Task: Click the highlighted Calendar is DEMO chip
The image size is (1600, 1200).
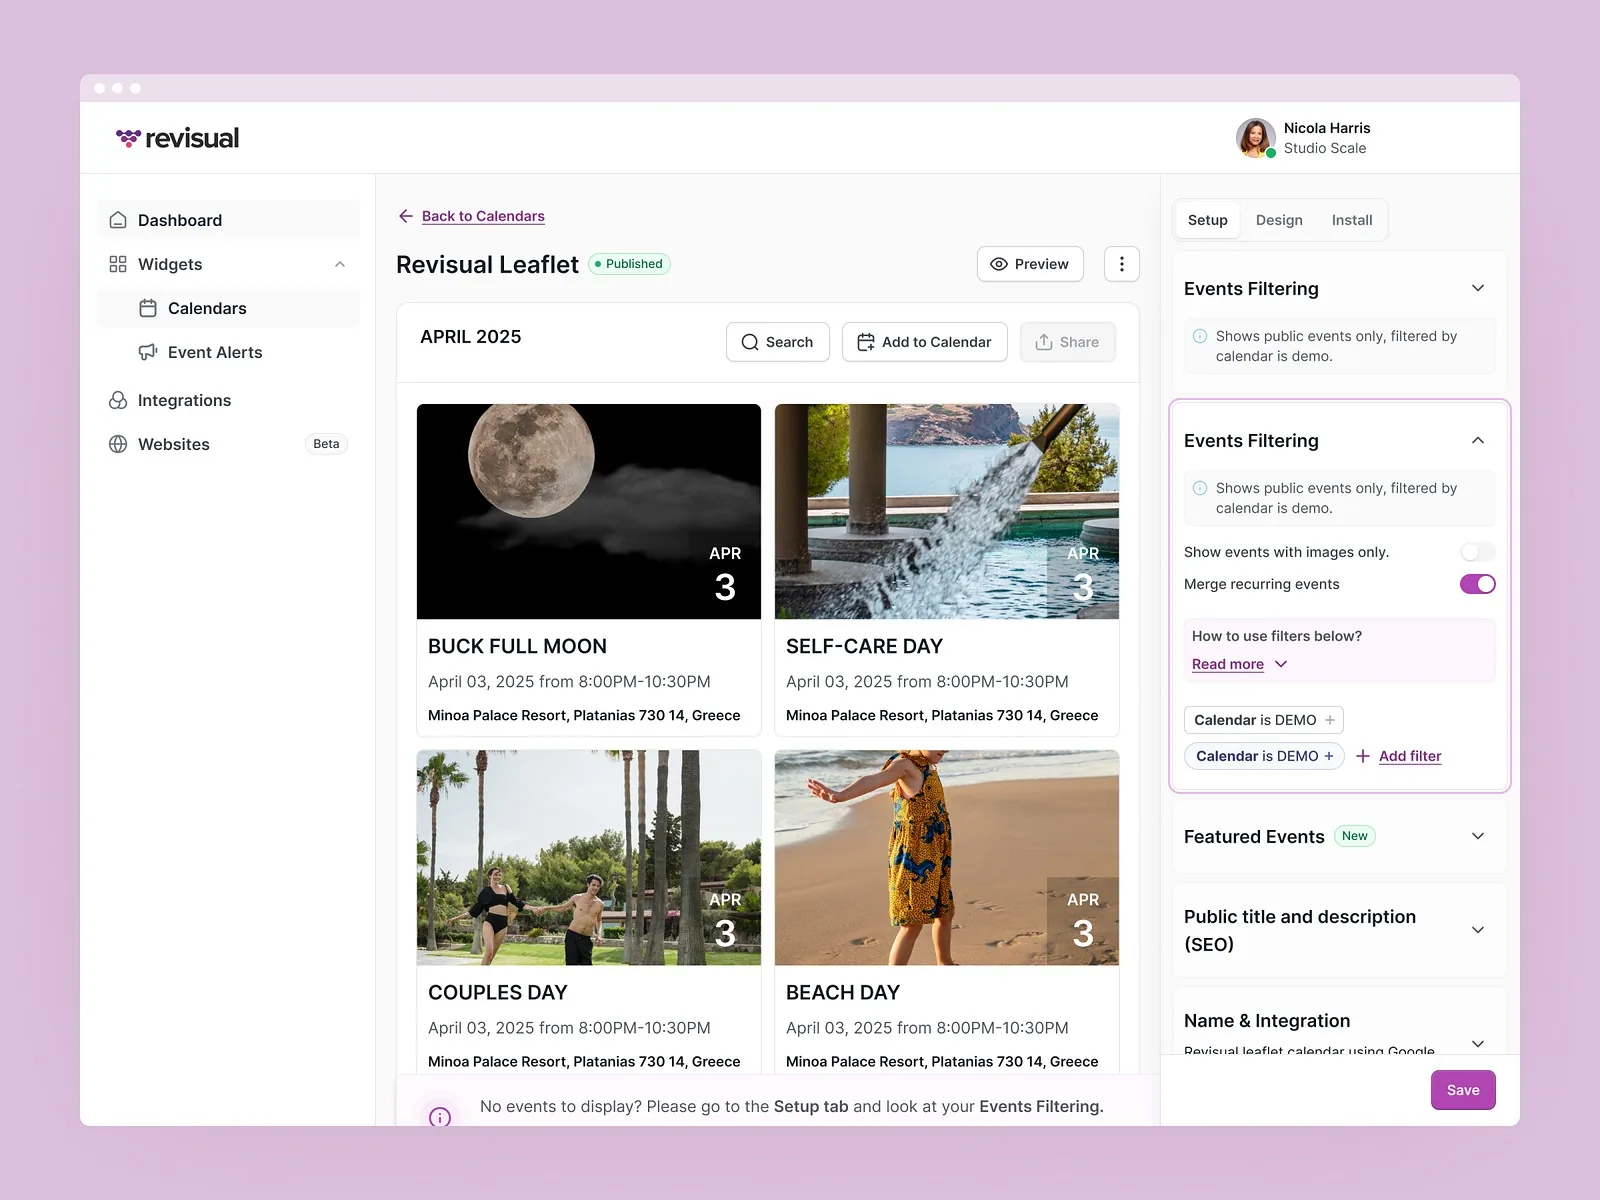Action: pyautogui.click(x=1264, y=756)
